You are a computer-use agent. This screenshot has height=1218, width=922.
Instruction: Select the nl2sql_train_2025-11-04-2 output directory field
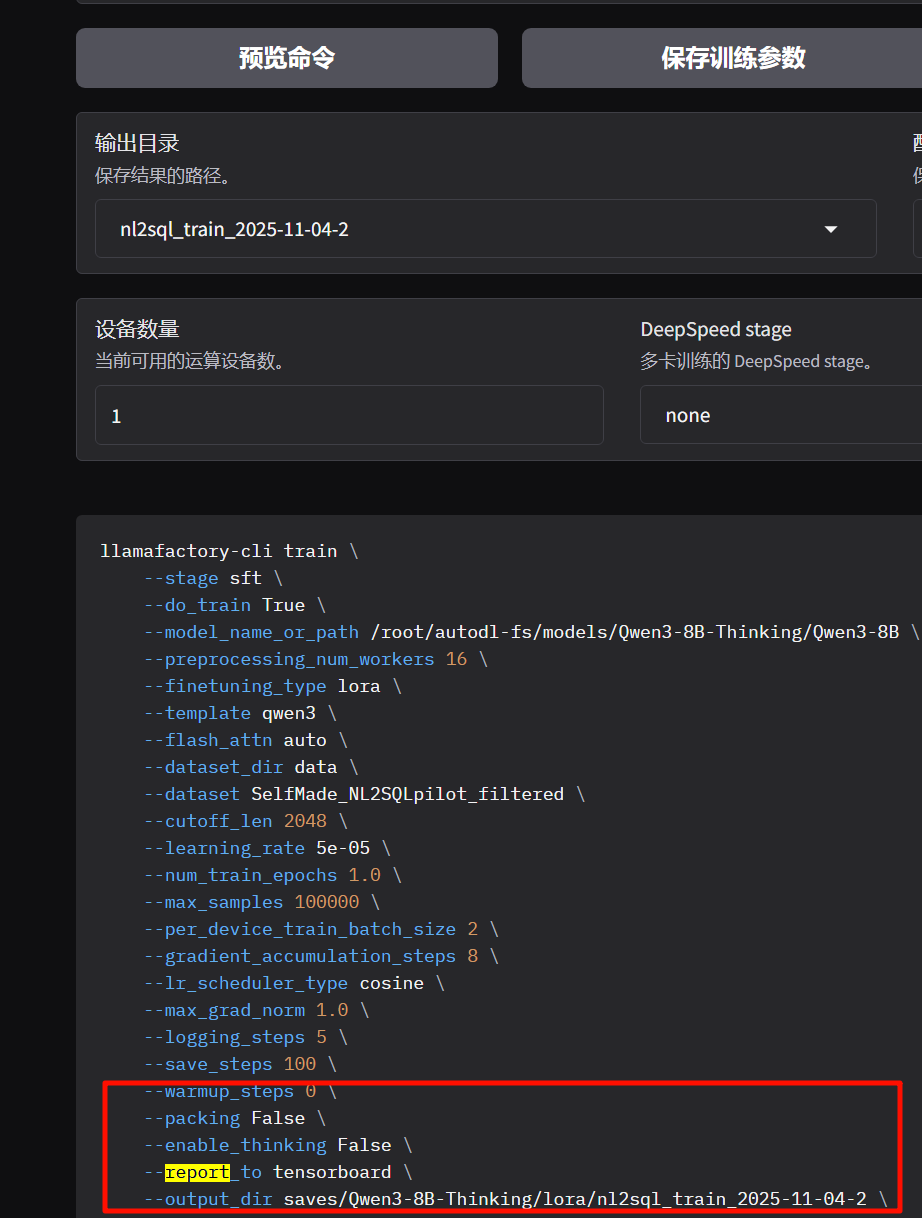click(486, 229)
